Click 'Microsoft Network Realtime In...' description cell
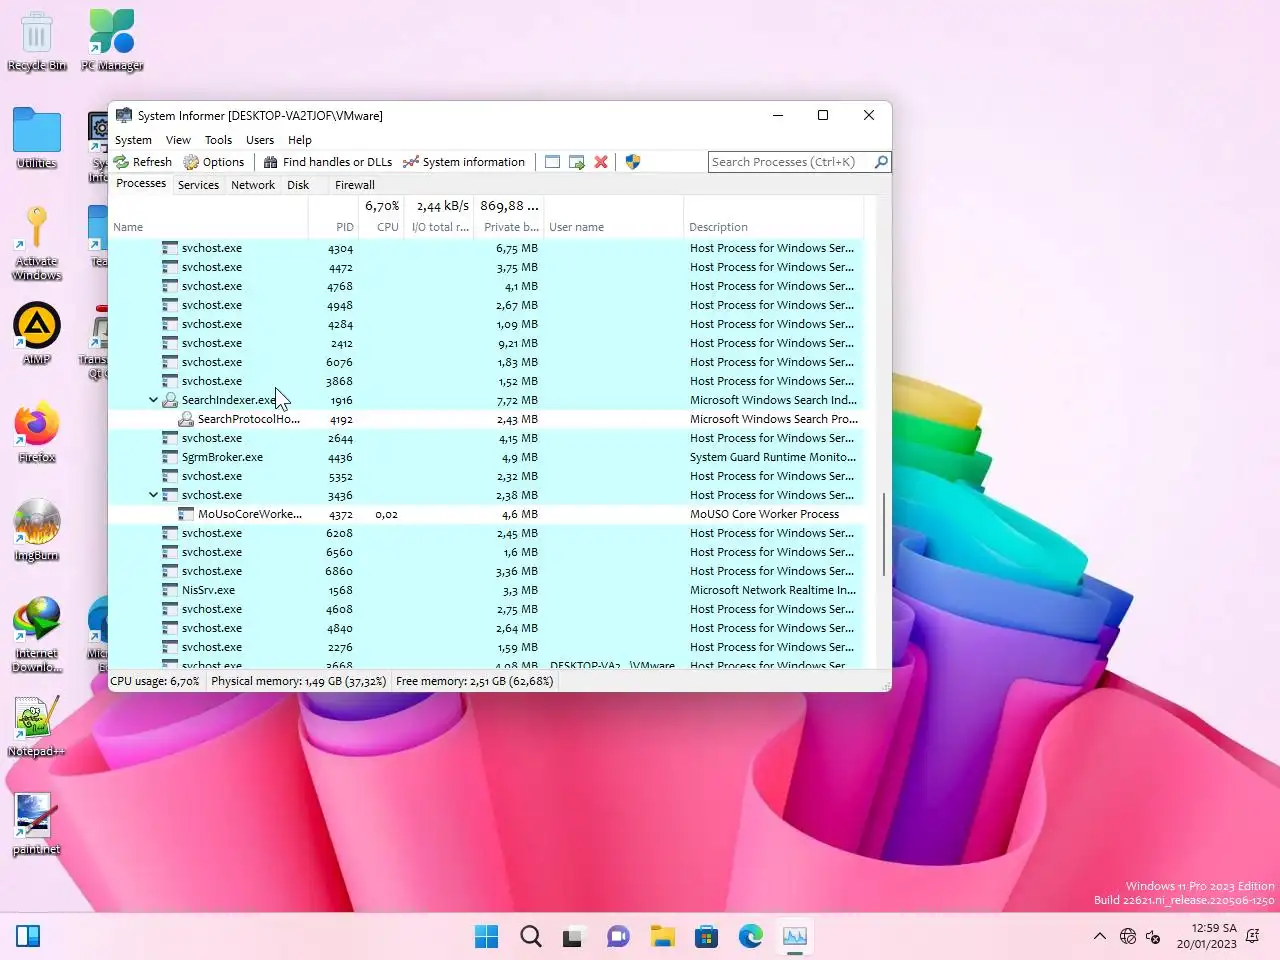Screen dimensions: 1280x960 tap(773, 590)
